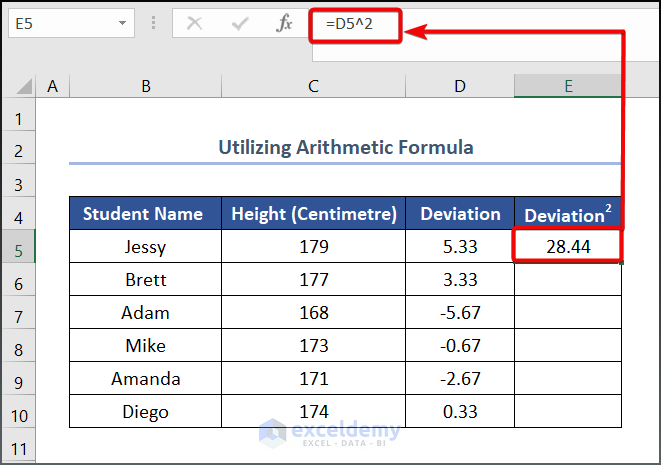Expand the Name Box dropdown arrow
This screenshot has width=661, height=465.
(x=122, y=23)
